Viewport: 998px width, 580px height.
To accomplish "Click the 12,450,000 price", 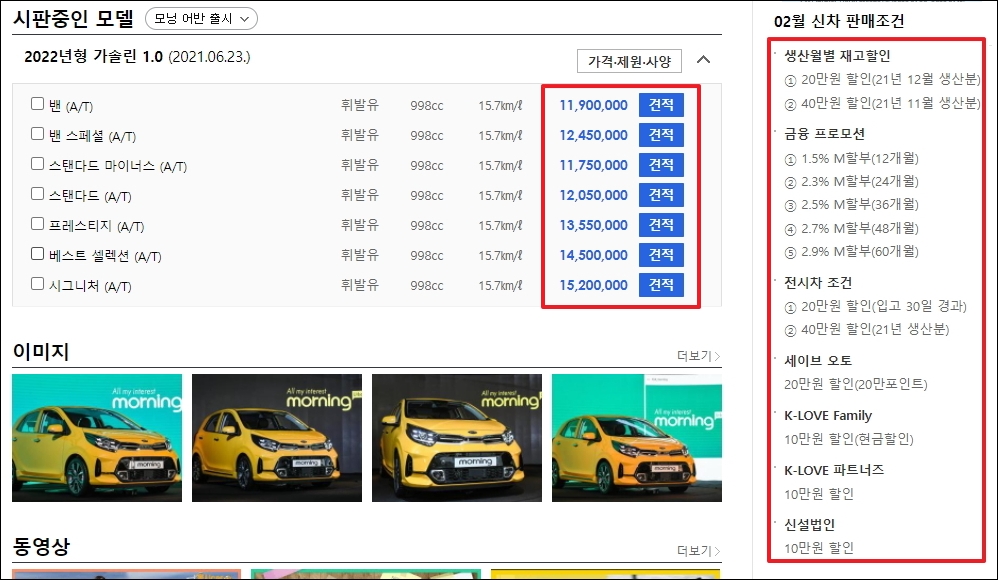I will click(x=593, y=136).
